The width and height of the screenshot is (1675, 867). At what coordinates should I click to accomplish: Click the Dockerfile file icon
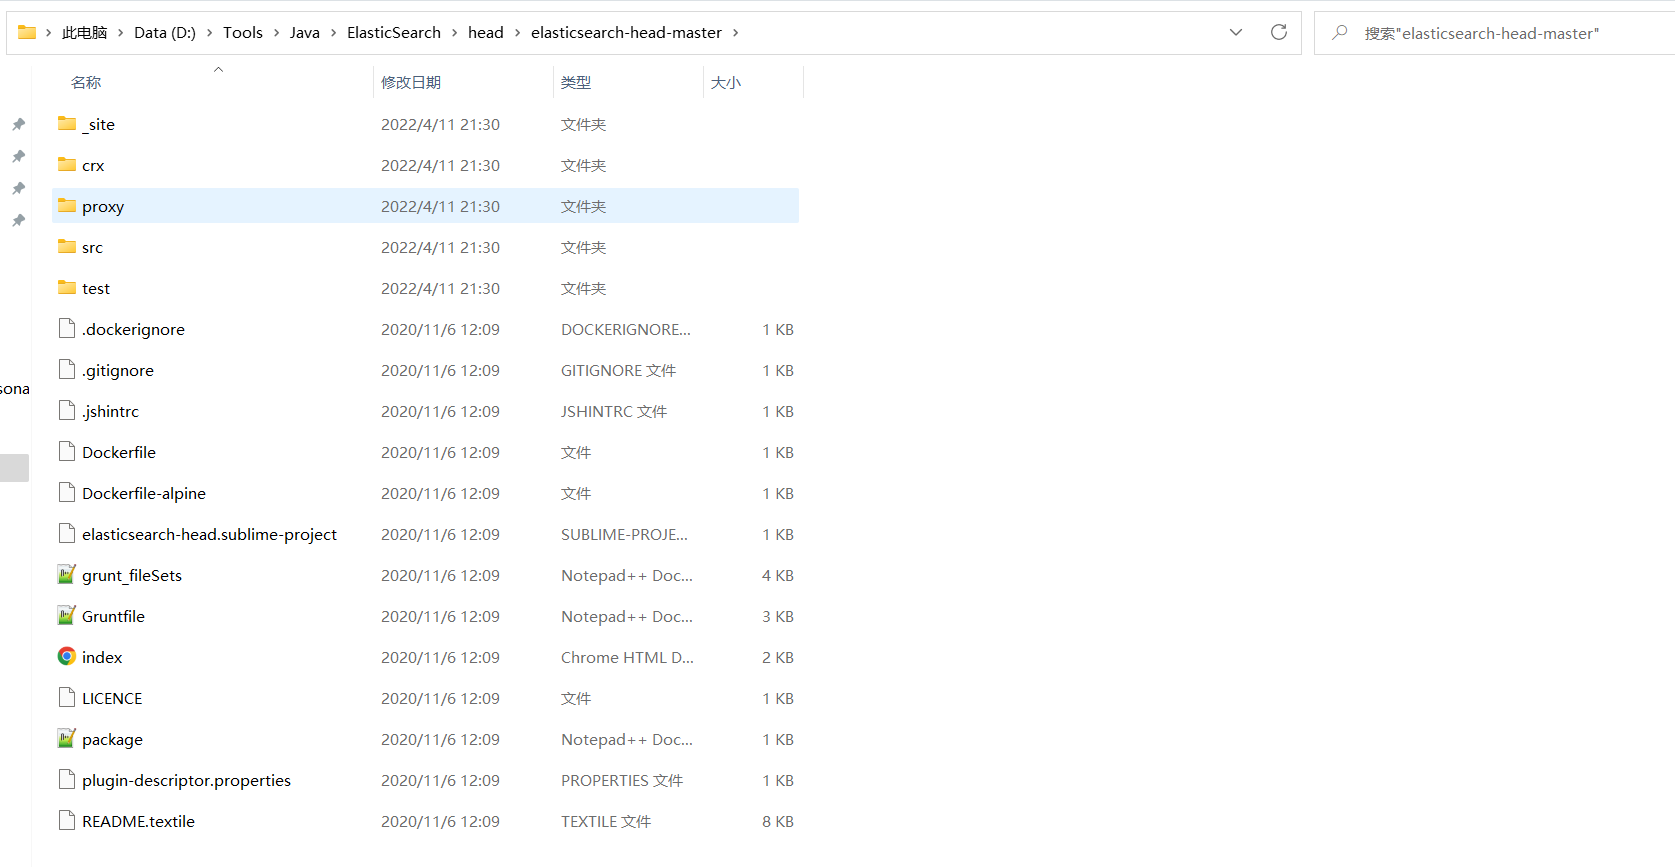[x=67, y=452]
